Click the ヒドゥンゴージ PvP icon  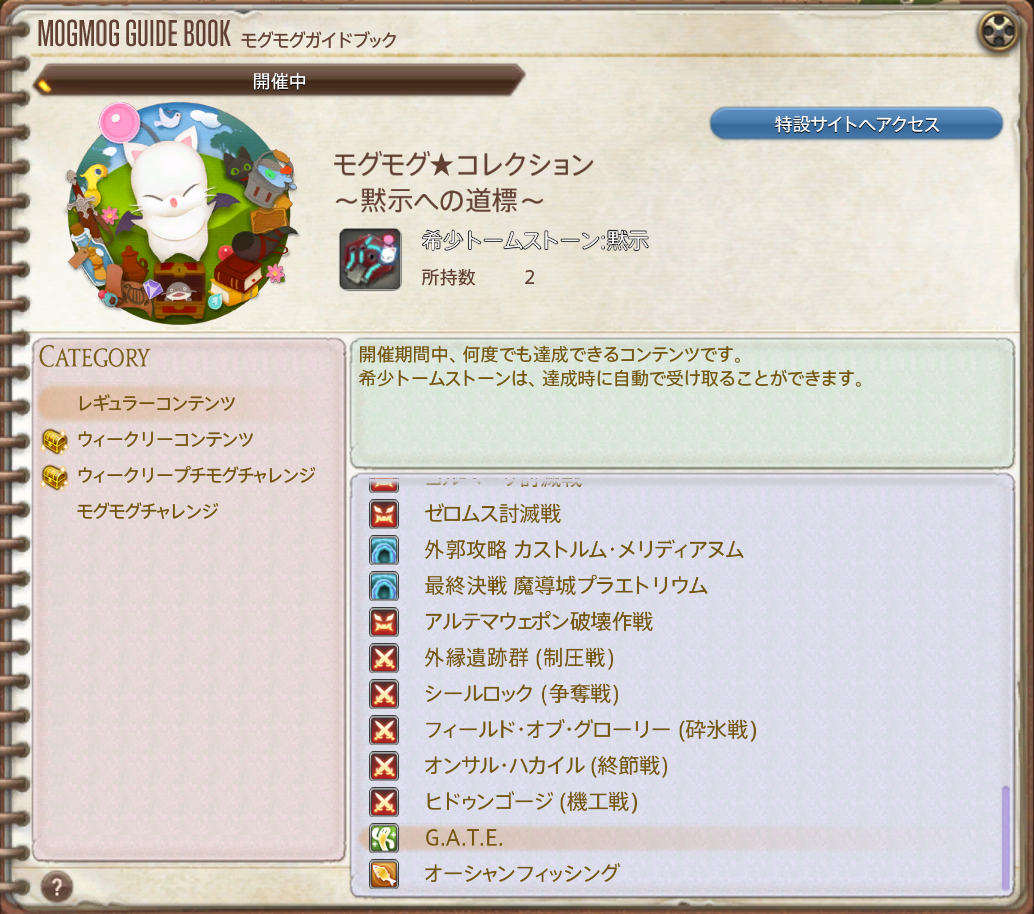click(384, 802)
